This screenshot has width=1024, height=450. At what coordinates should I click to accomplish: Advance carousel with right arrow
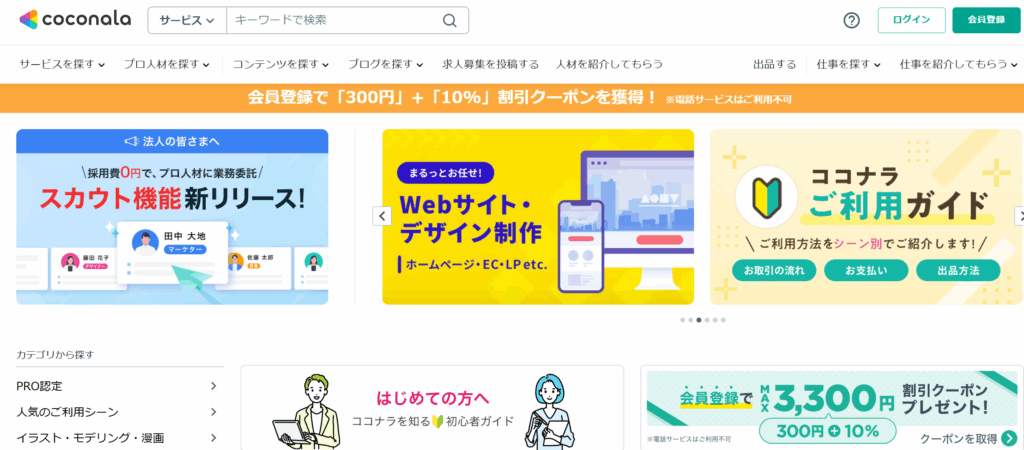coord(1019,216)
